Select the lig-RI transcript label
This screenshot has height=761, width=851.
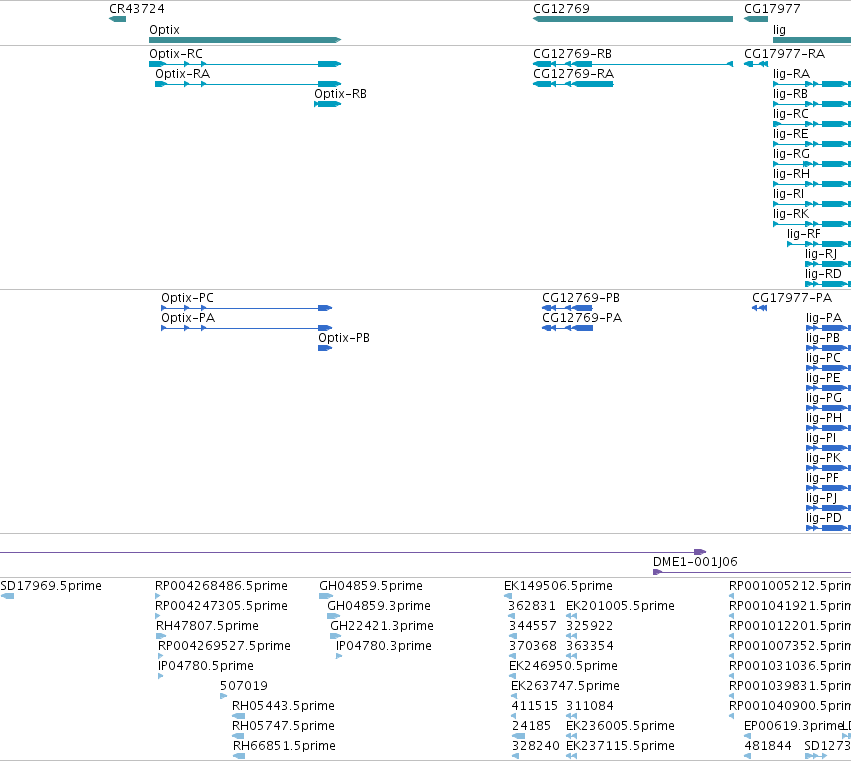[x=789, y=194]
